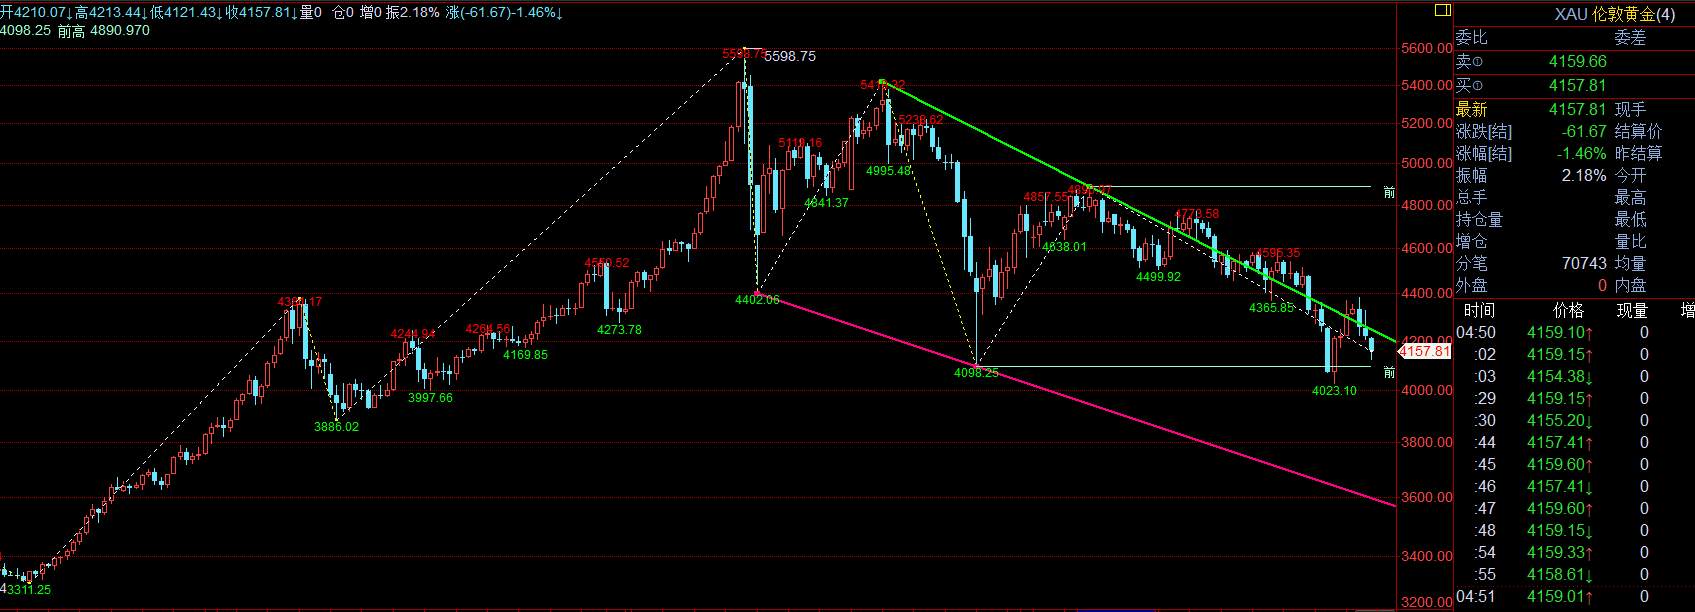Viewport: 1695px width, 612px height.
Task: Select the :55 tick row price 4158.61
Action: [x=1559, y=575]
